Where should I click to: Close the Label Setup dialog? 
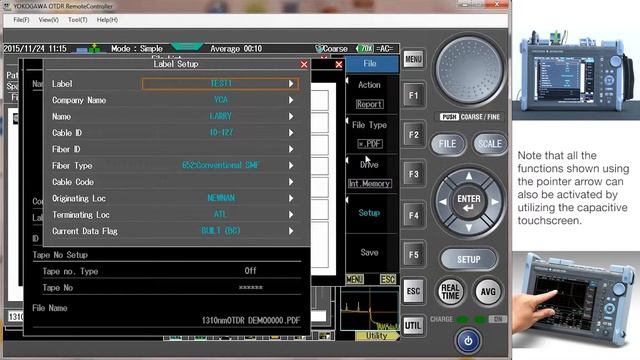[304, 64]
